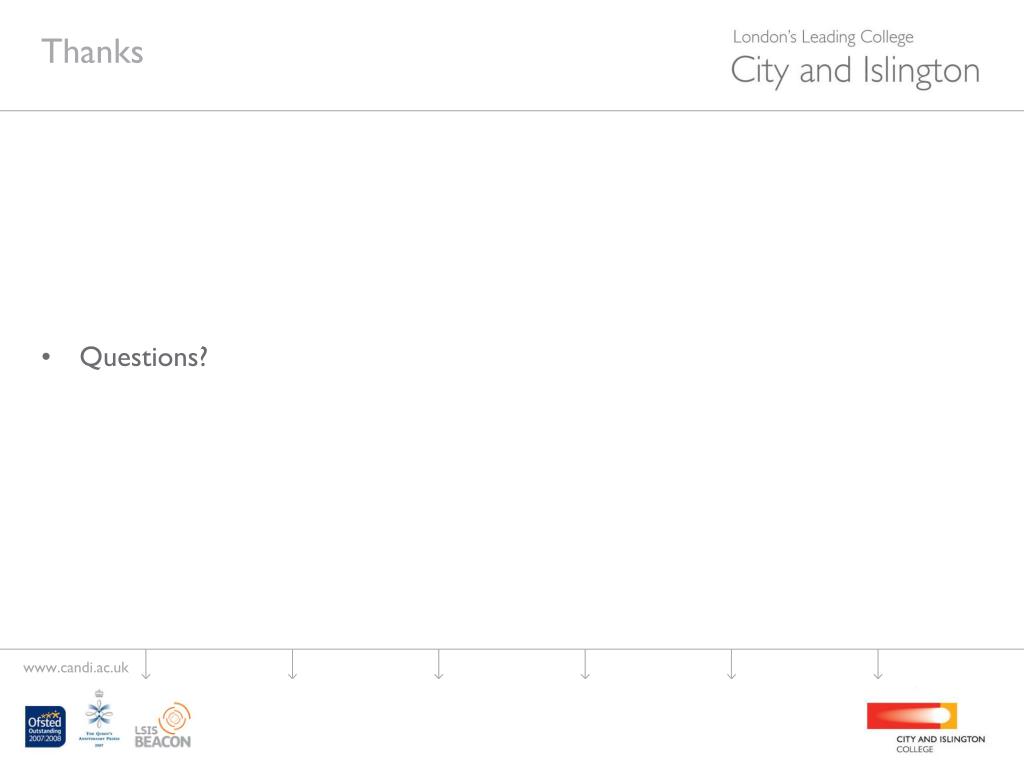
Task: Click the "Questions?" bullet text
Action: pos(144,357)
